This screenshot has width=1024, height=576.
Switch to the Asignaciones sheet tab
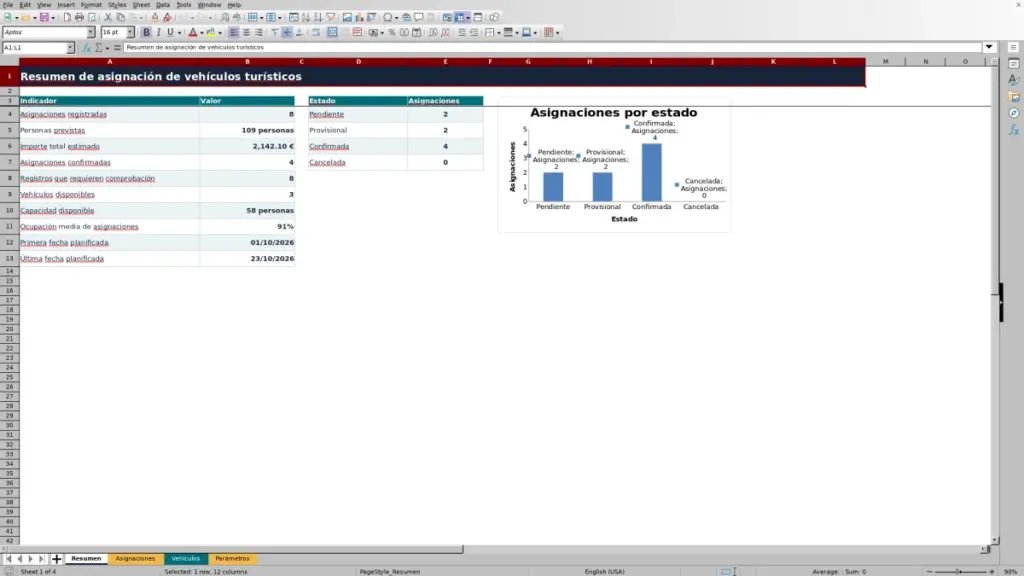(x=135, y=558)
